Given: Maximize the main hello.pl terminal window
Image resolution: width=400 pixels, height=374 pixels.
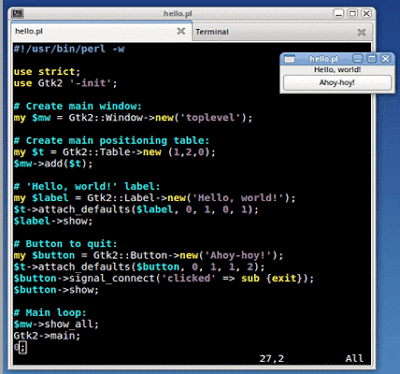Looking at the screenshot, I should [352, 14].
